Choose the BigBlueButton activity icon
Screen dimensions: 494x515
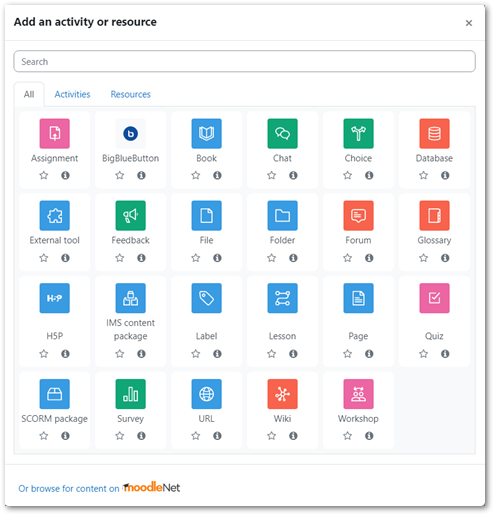point(130,133)
